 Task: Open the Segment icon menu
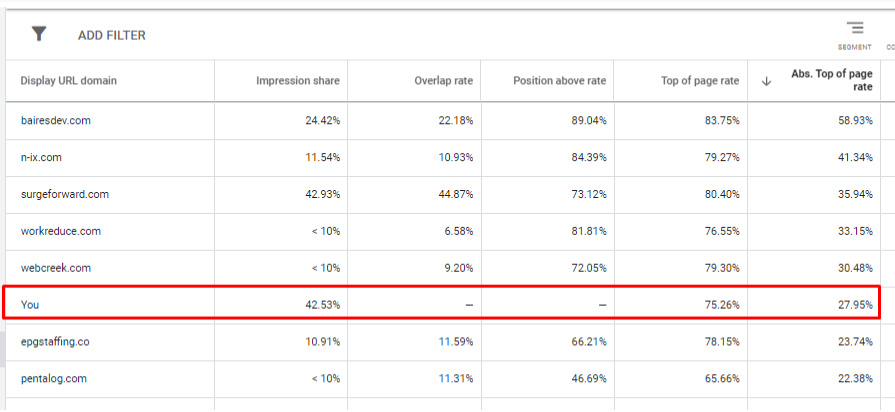coord(854,33)
